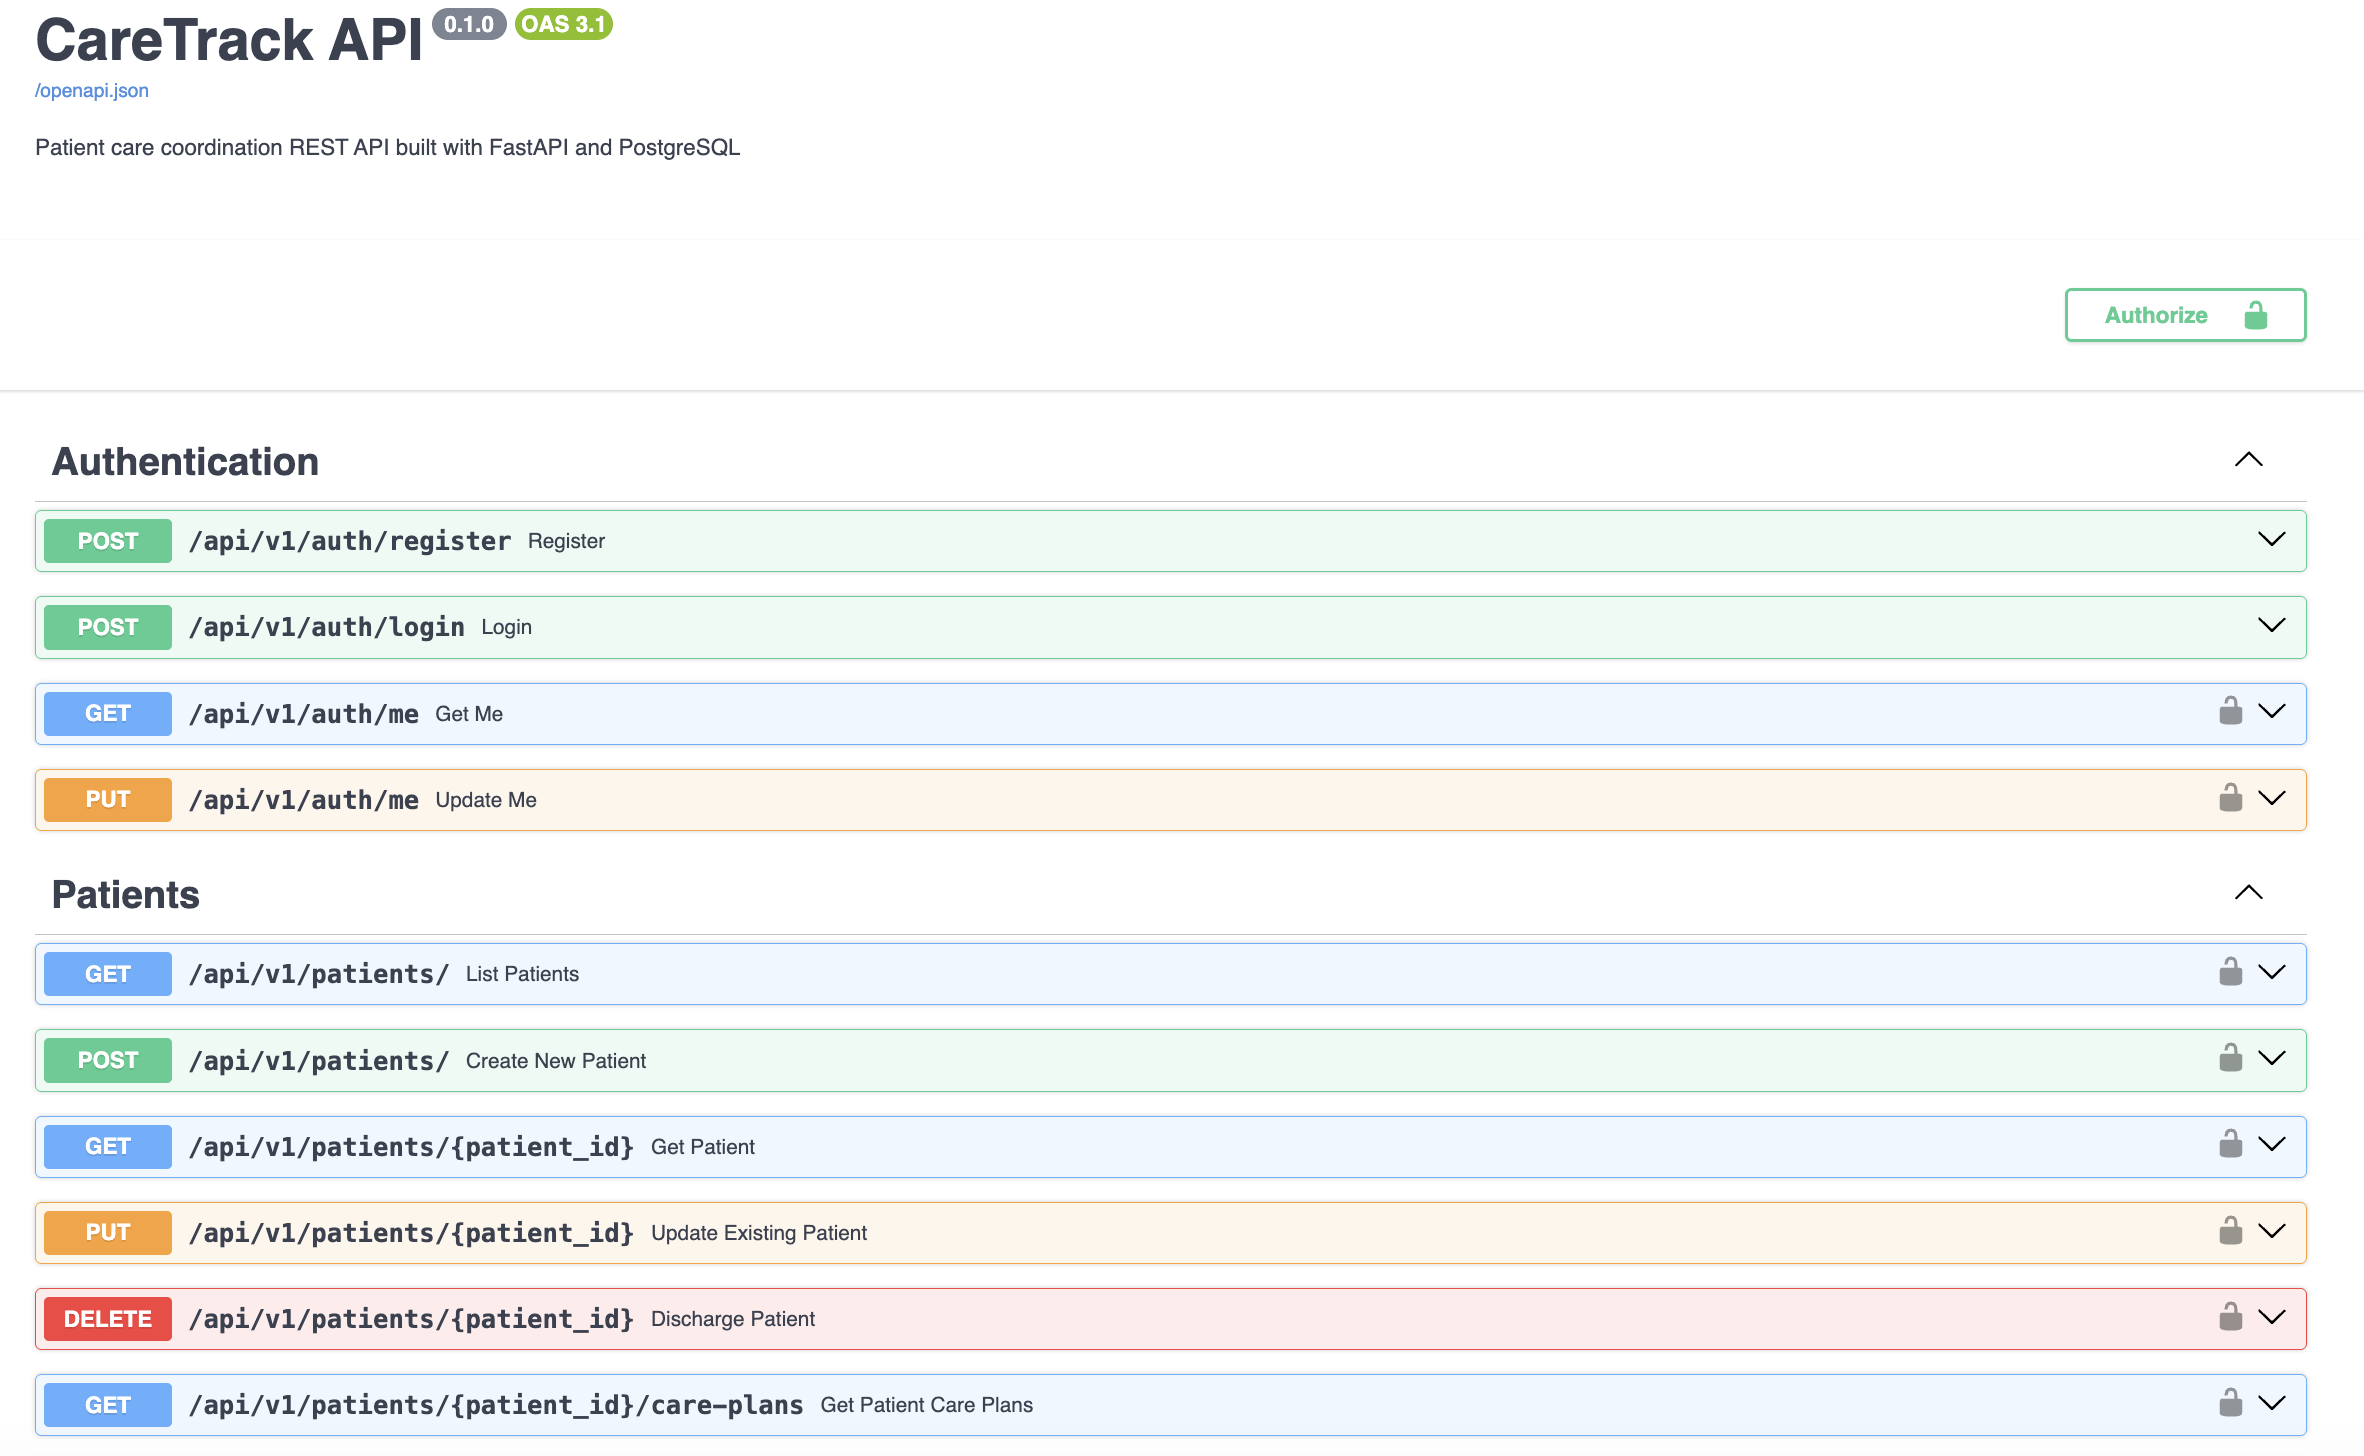Screen dimensions: 2364x1456
Task: Expand the Register endpoint chevron
Action: coord(2272,540)
